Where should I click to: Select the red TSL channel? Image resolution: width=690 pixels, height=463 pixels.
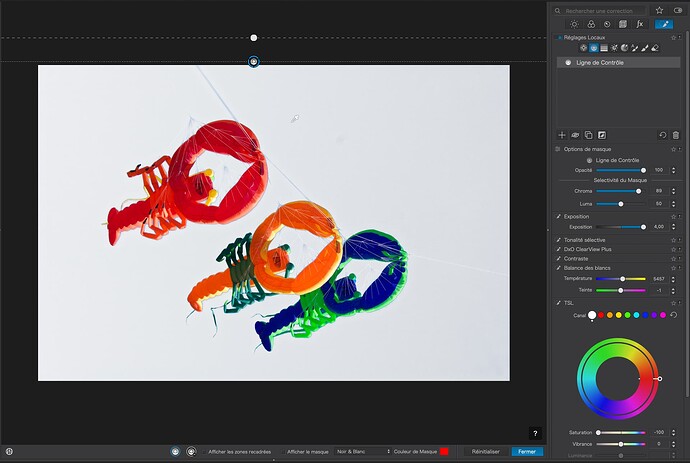point(601,315)
